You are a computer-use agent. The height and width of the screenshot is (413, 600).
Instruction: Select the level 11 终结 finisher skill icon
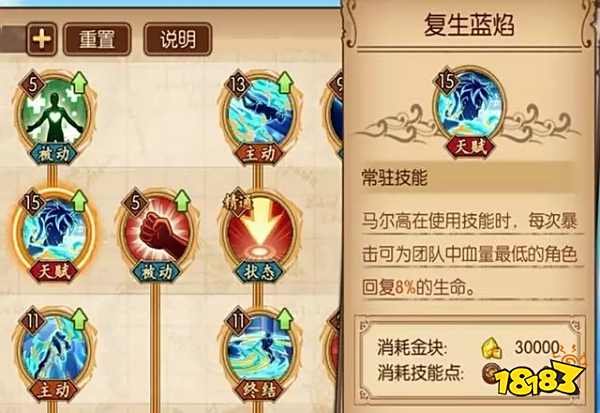pyautogui.click(x=259, y=352)
